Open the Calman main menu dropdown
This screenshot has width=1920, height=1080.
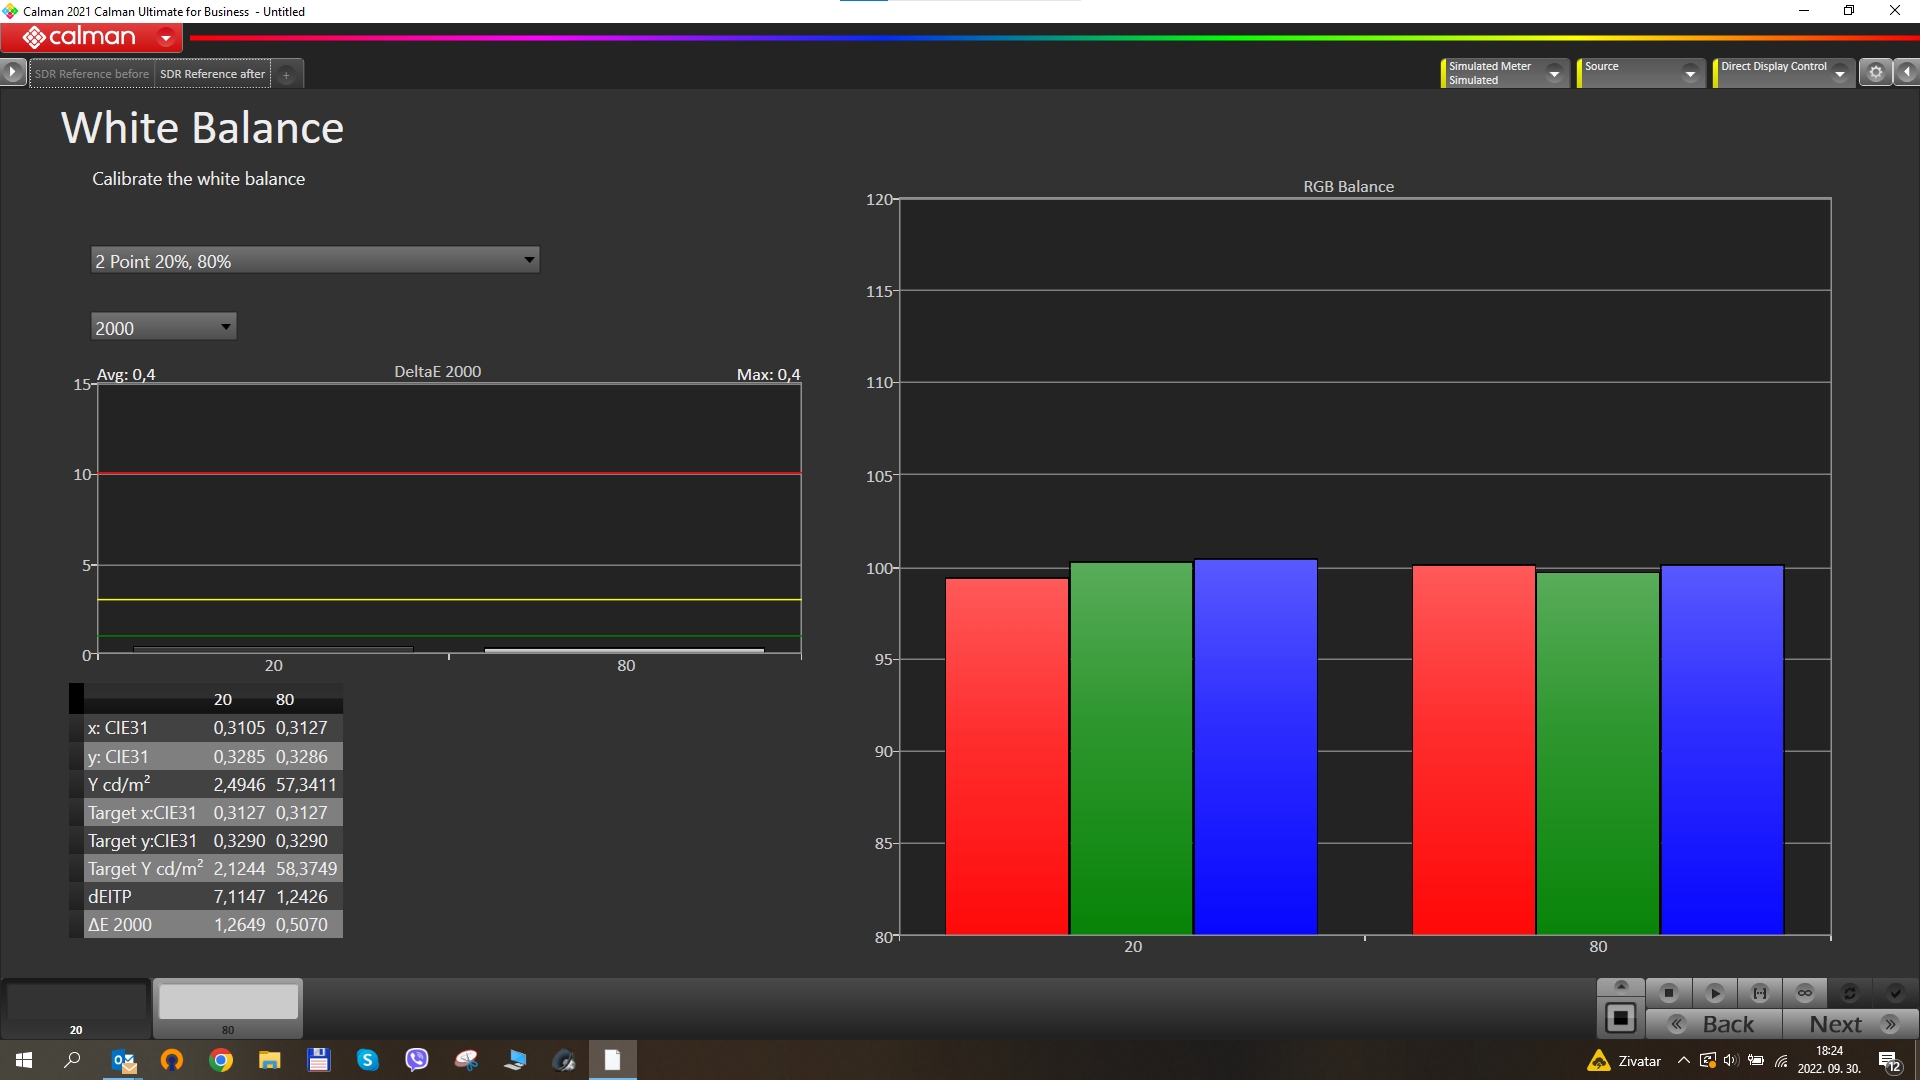pos(166,38)
